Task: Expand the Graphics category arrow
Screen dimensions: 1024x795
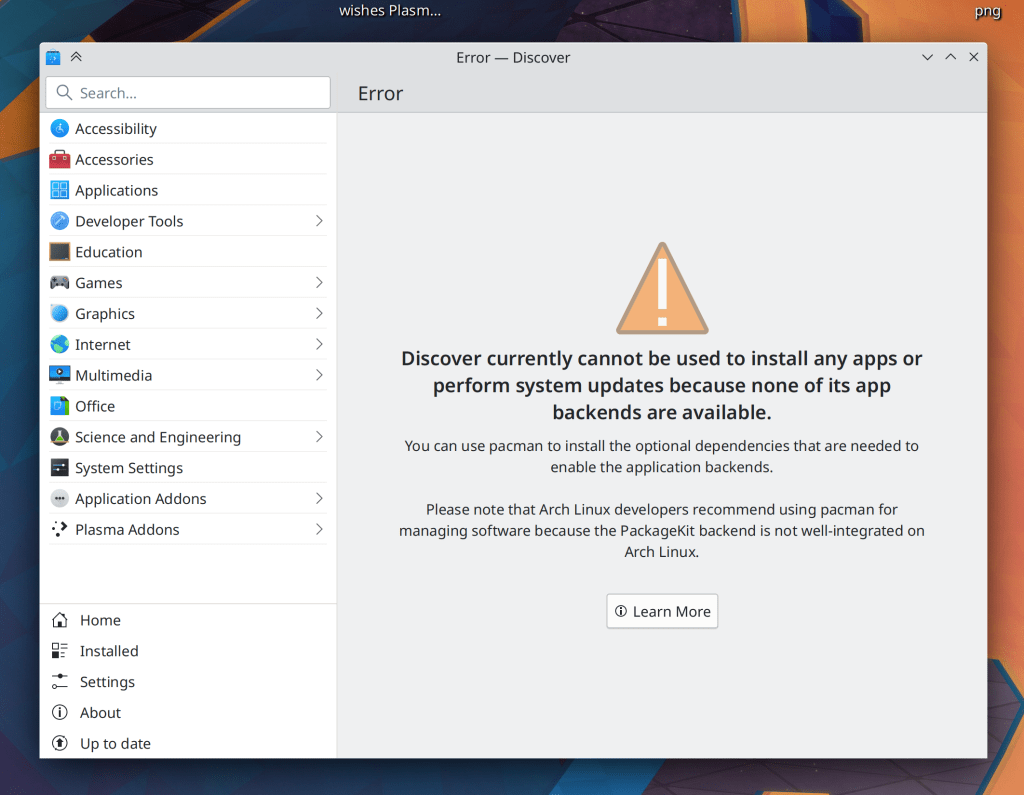Action: [319, 314]
